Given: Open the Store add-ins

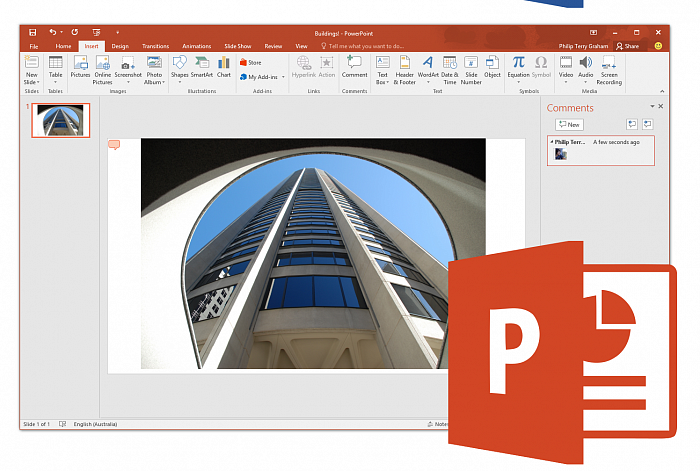Looking at the screenshot, I should [x=251, y=62].
